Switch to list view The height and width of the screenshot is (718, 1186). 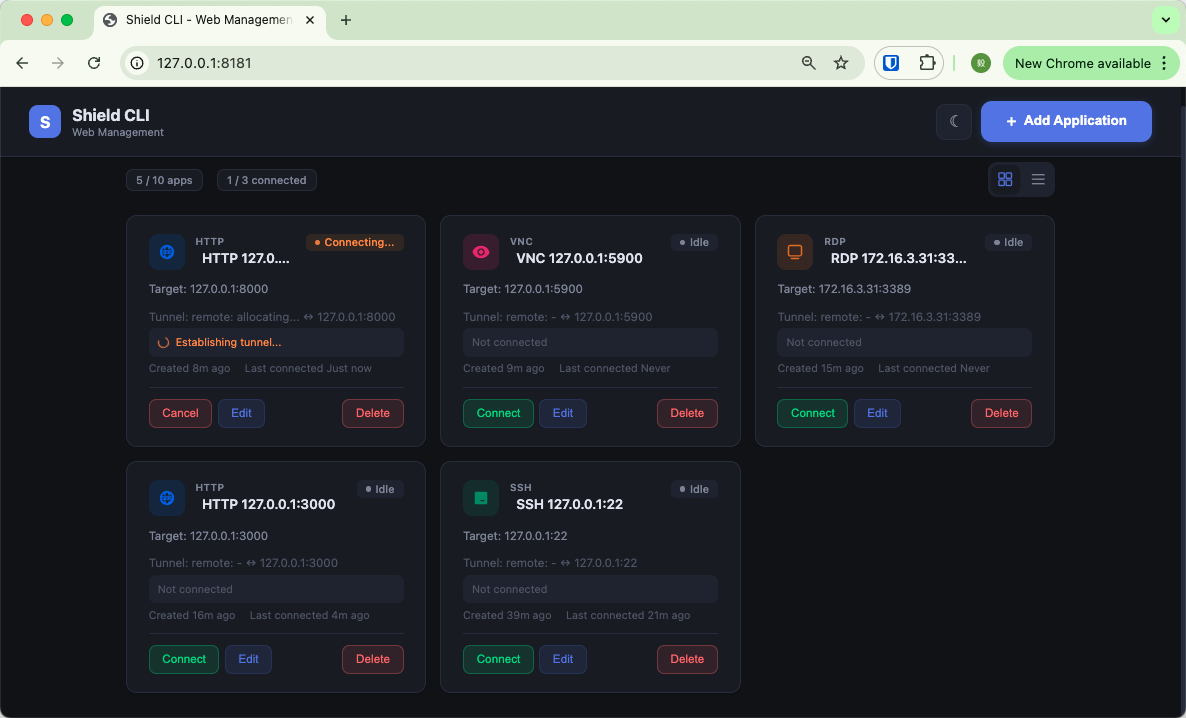(1038, 179)
